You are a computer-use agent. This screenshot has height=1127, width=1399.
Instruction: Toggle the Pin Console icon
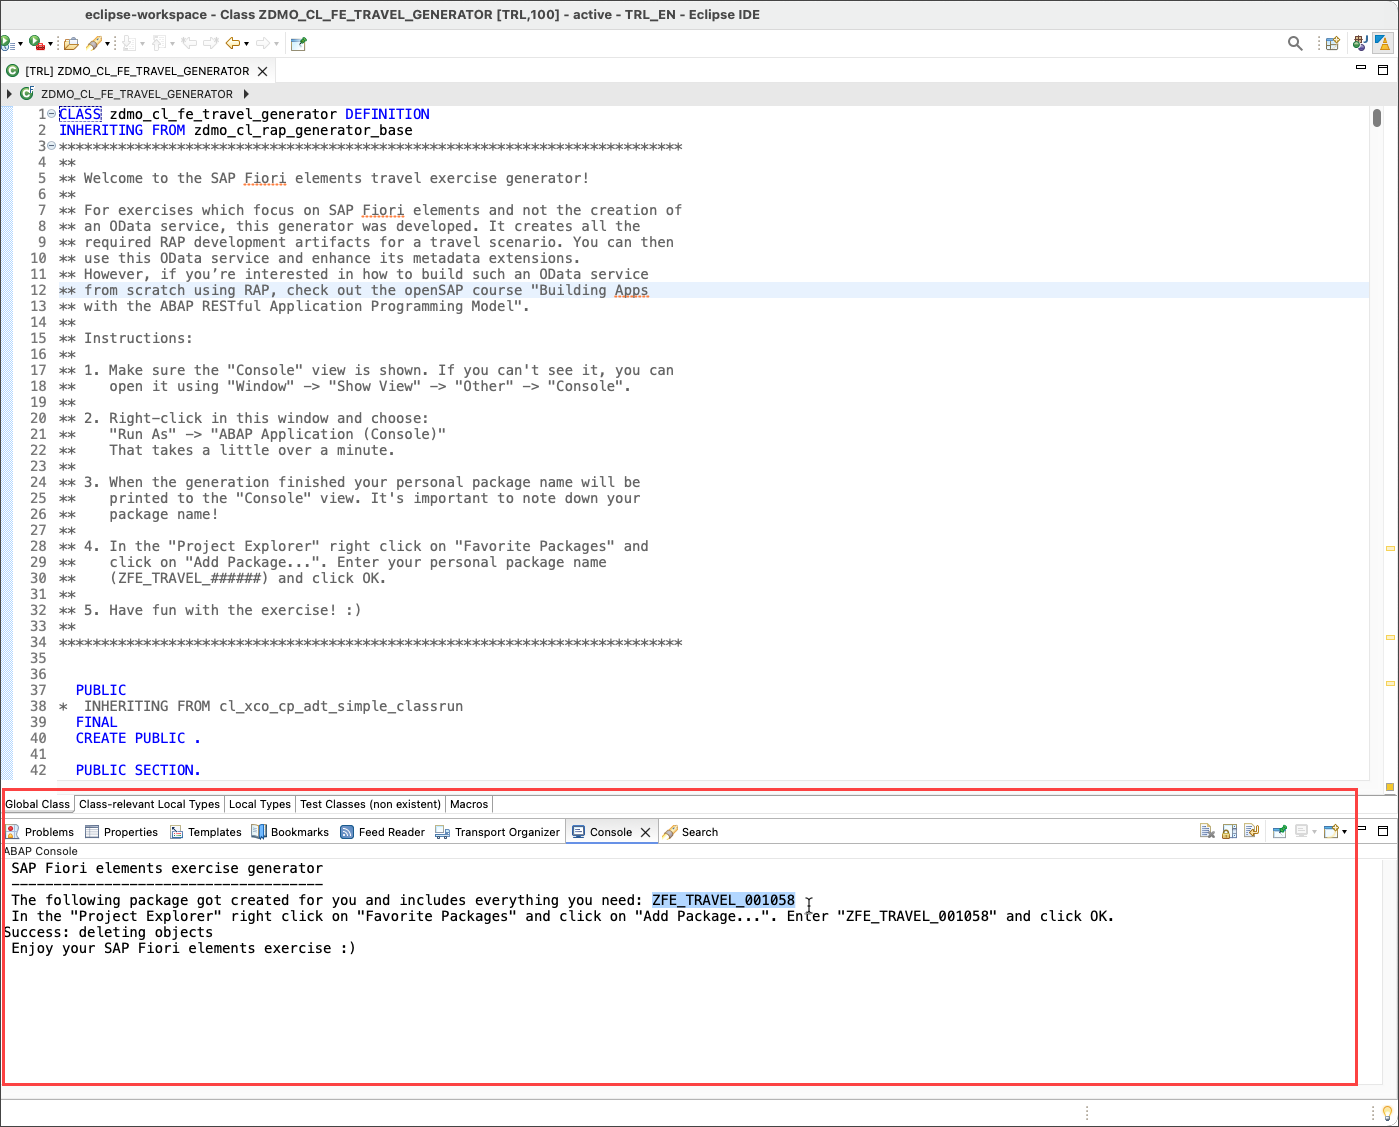(1279, 831)
